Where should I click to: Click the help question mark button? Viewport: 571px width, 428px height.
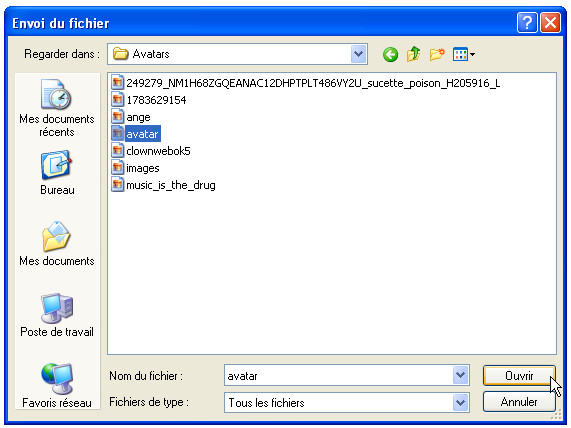point(527,23)
